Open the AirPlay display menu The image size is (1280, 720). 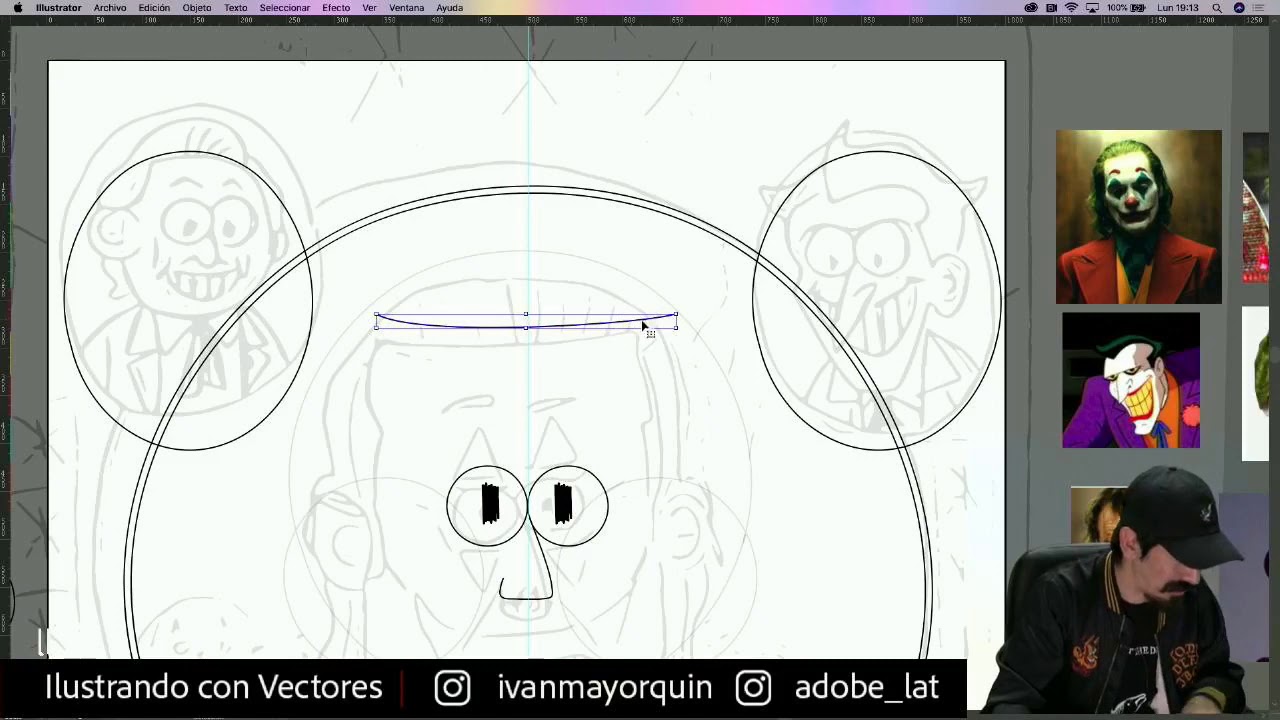pyautogui.click(x=1092, y=7)
